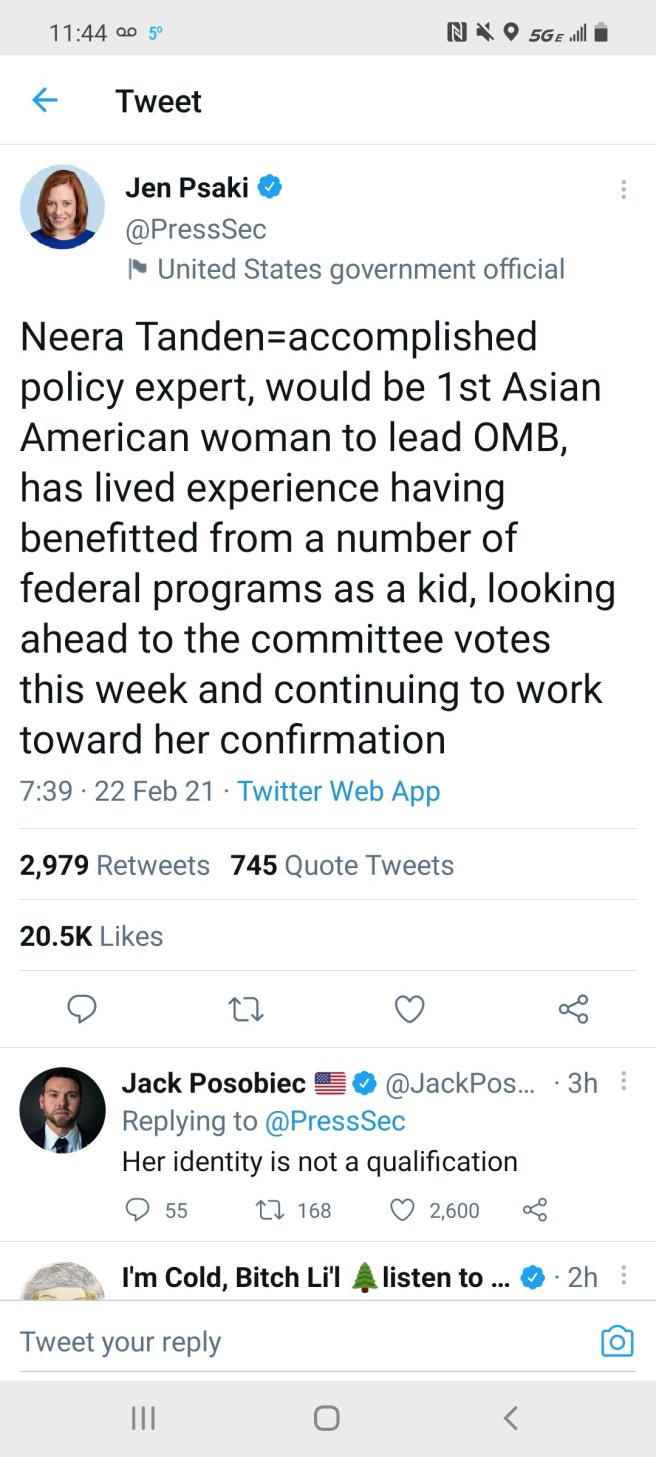Tap the Twitter Web App source link

pyautogui.click(x=339, y=791)
